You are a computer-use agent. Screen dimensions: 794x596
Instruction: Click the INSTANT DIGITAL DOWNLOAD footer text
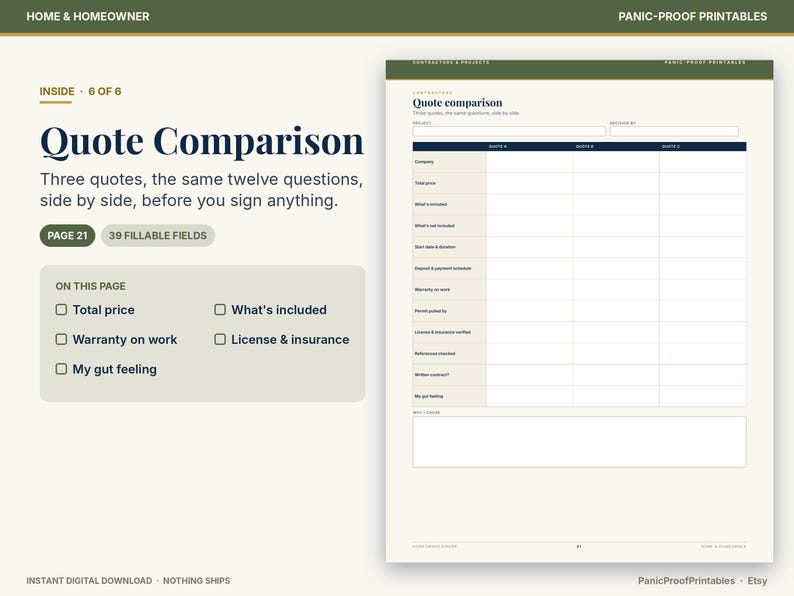coord(89,581)
